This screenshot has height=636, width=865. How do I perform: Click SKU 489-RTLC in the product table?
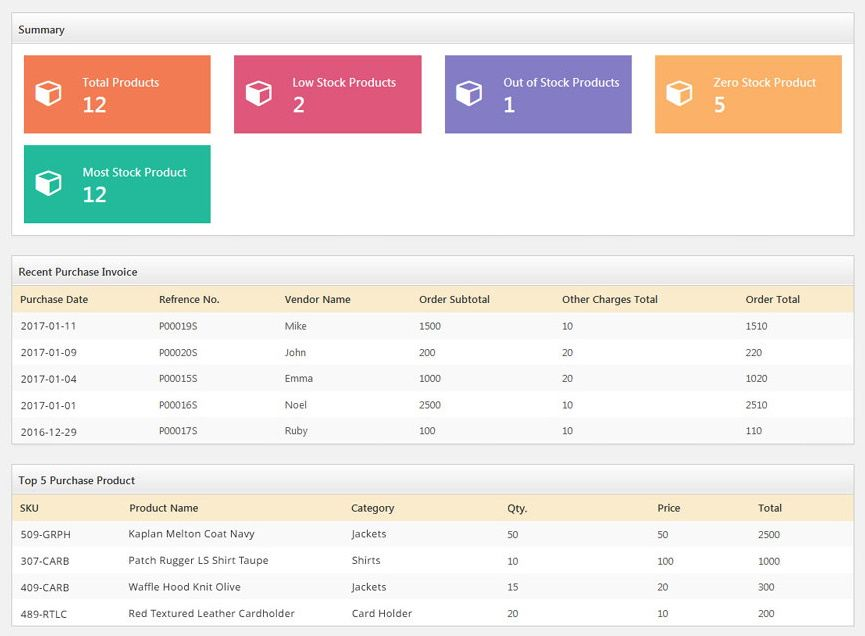tap(45, 613)
